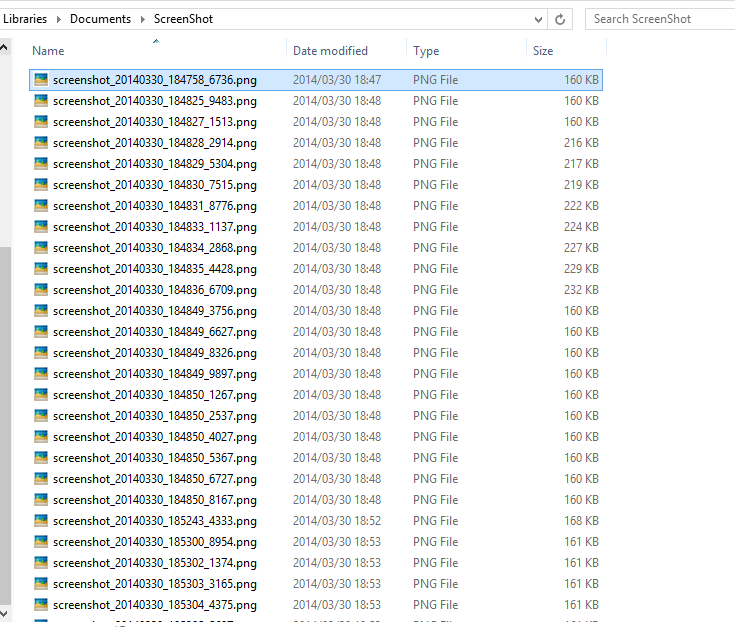
Task: Click icon of screenshot_20140330_184850_8167.png
Action: (41, 500)
